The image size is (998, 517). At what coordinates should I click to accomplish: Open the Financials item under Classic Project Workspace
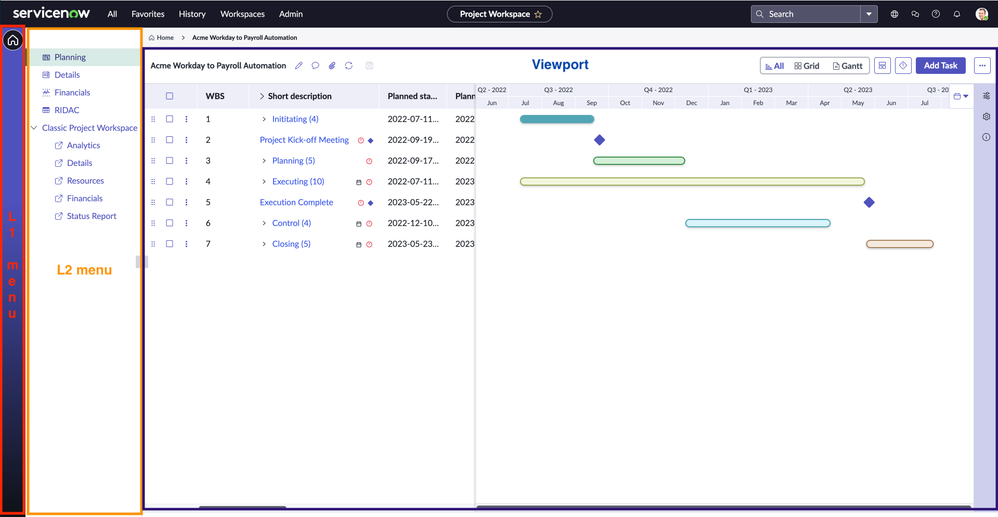pyautogui.click(x=85, y=198)
